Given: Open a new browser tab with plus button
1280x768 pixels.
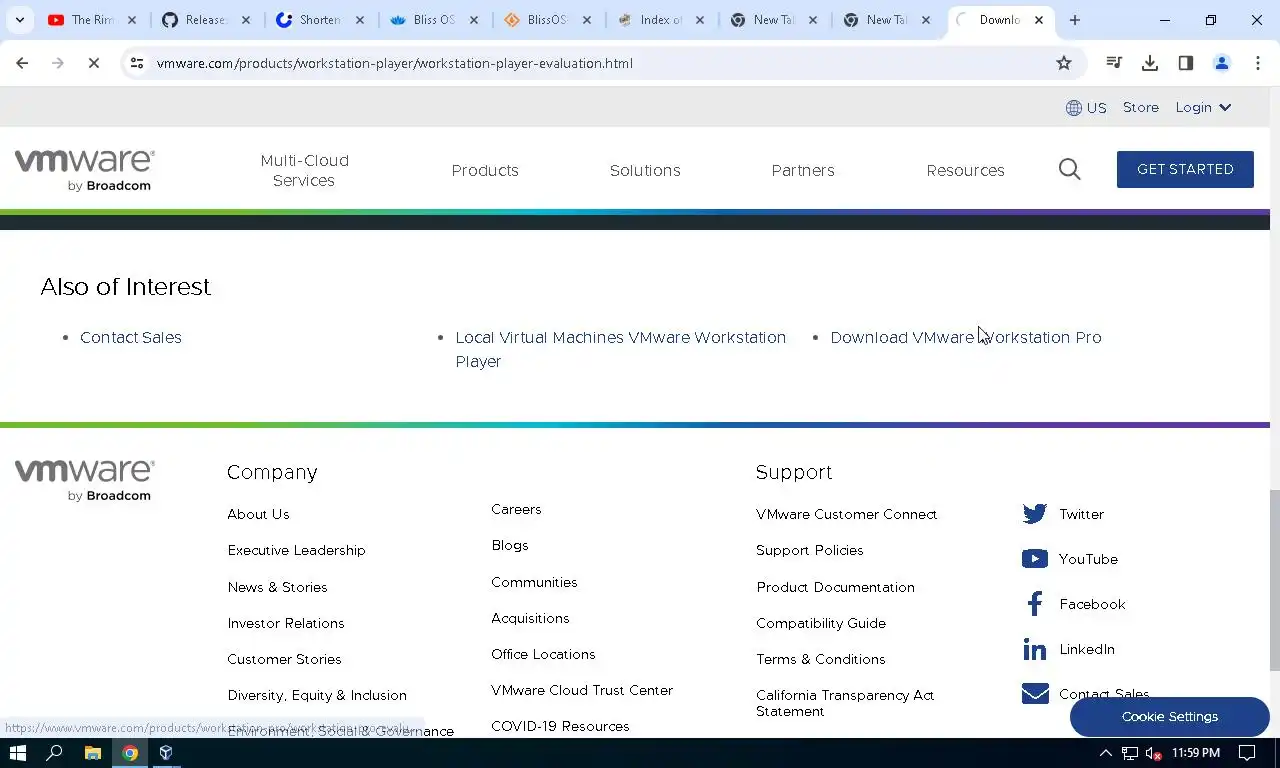Looking at the screenshot, I should coord(1075,20).
